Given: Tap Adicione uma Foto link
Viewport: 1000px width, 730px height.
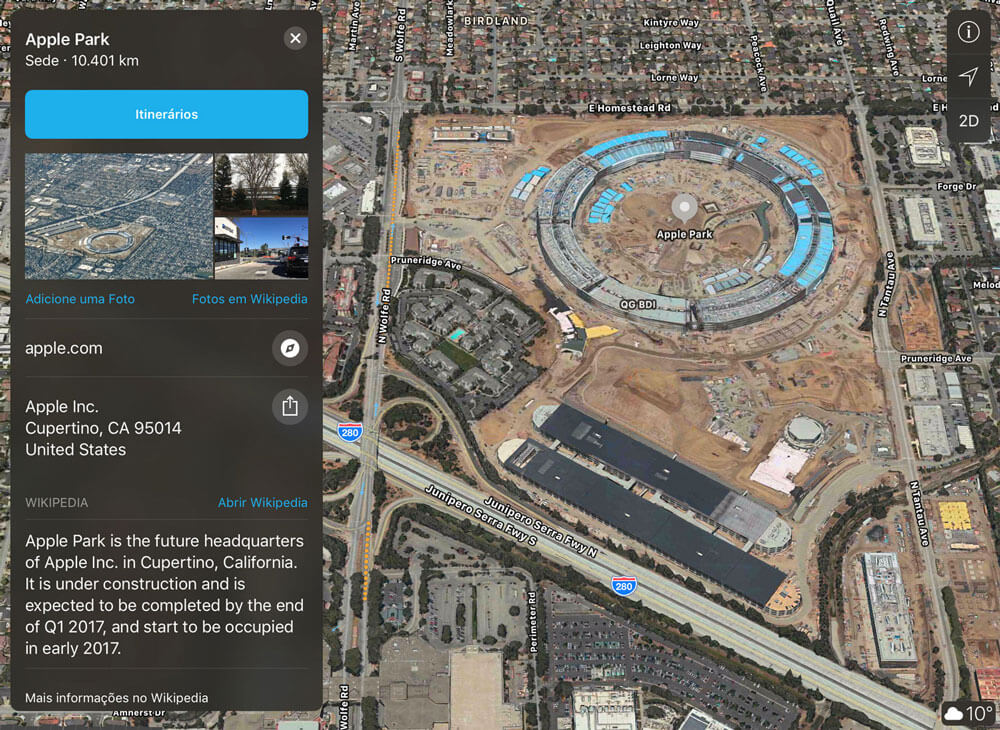Looking at the screenshot, I should [x=80, y=298].
